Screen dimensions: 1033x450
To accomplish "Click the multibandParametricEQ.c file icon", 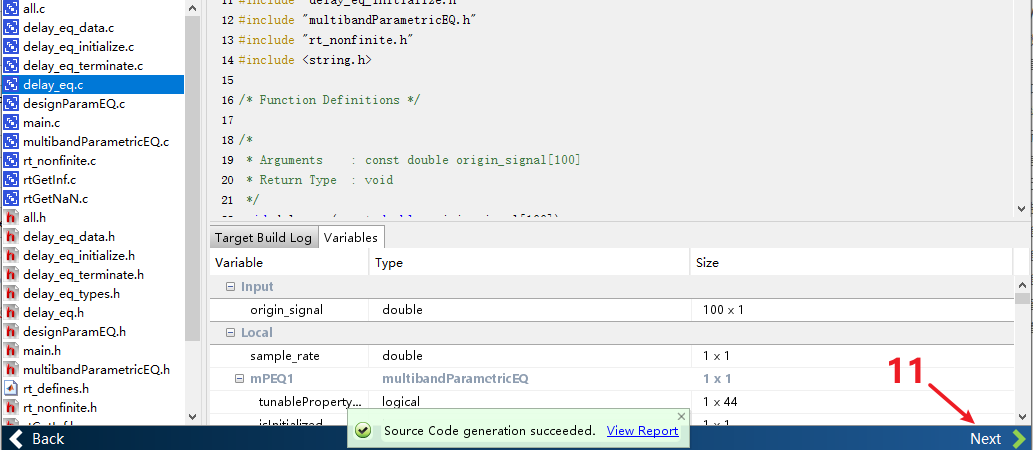I will (11, 142).
